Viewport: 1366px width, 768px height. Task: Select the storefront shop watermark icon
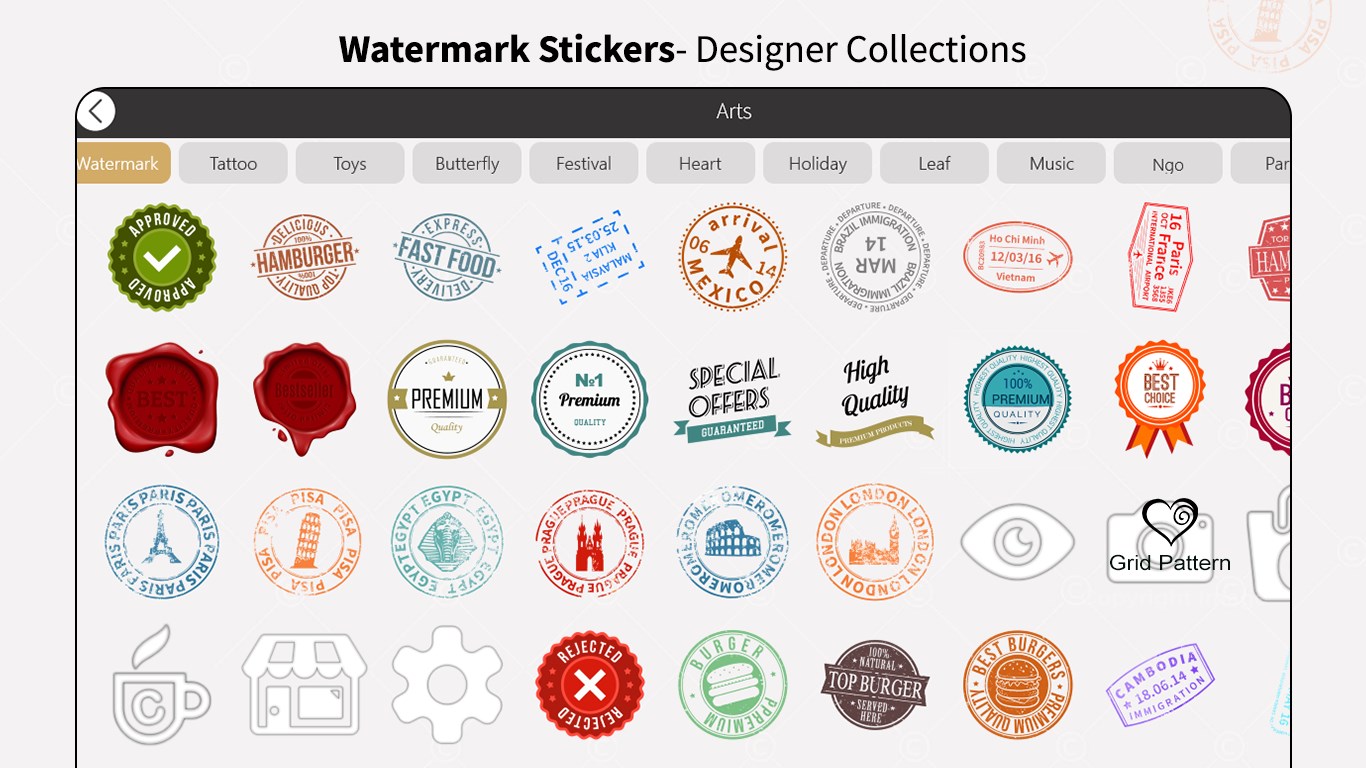click(305, 685)
